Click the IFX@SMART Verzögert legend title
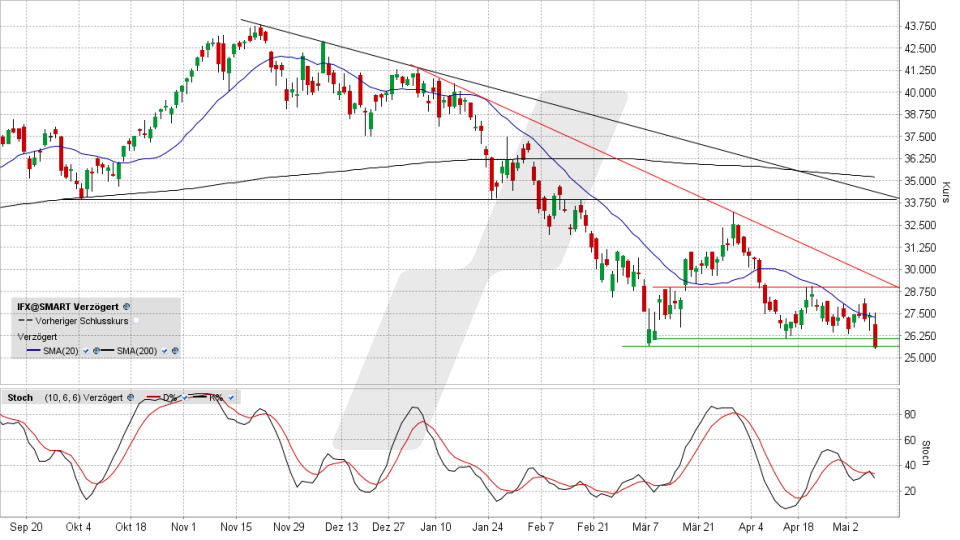 tap(68, 307)
